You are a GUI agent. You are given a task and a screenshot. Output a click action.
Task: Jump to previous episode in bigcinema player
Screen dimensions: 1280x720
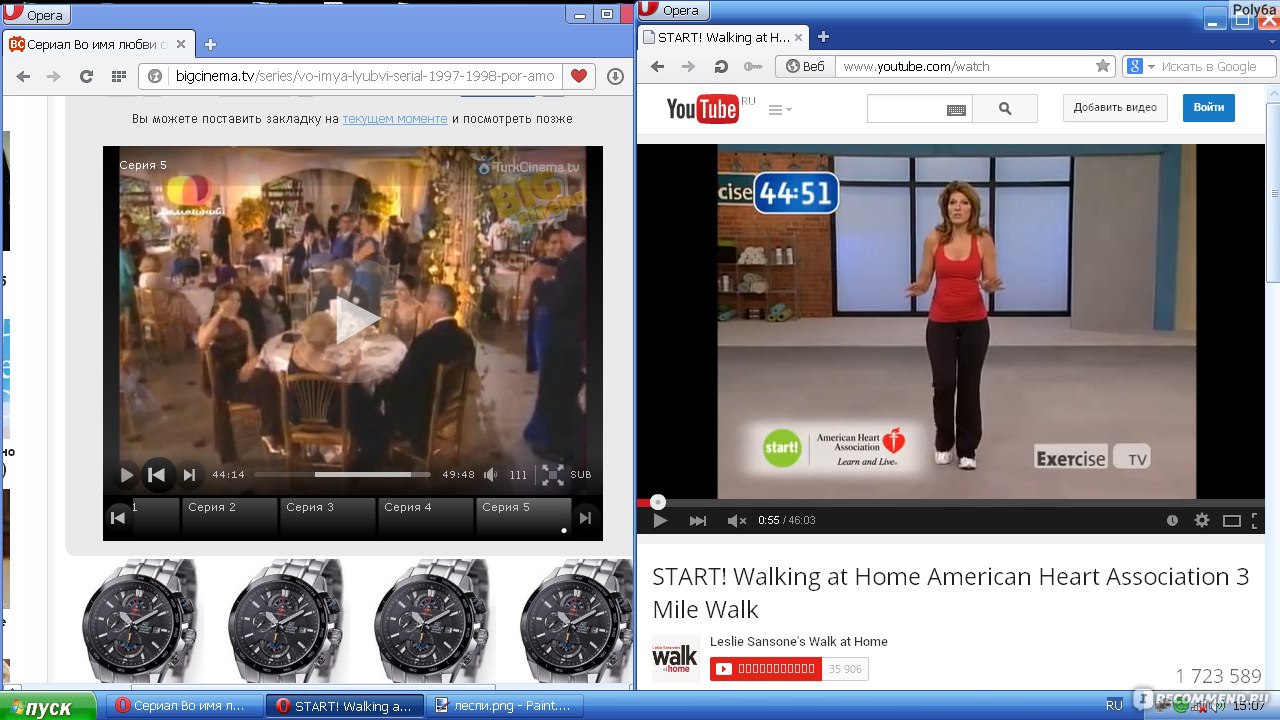[x=157, y=475]
